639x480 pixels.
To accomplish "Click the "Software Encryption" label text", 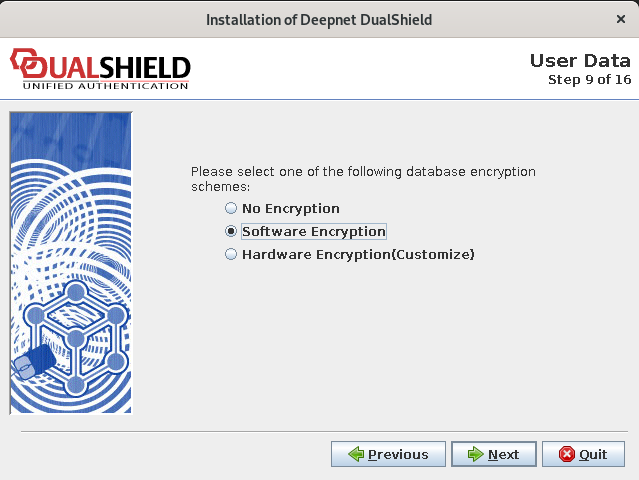I will 313,232.
